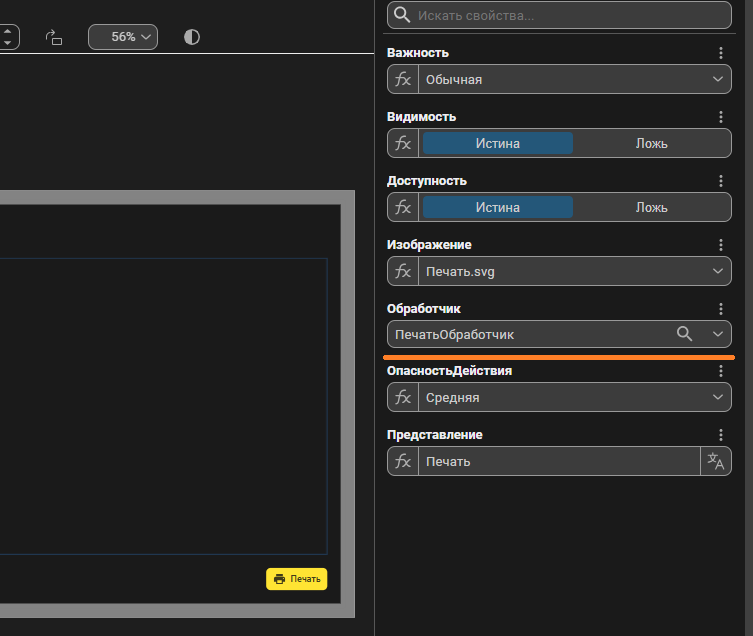The height and width of the screenshot is (636, 753).
Task: Click the rotate orientation icon in toolbar
Action: coord(54,37)
